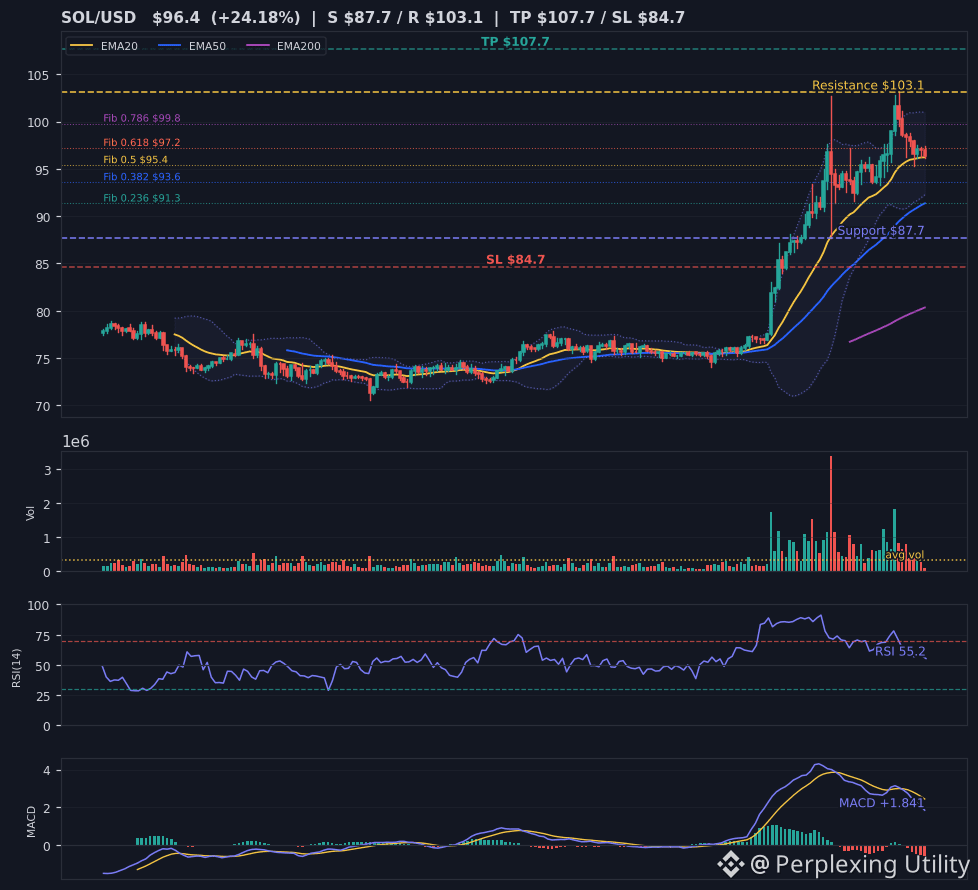Click the EMA200 legend entry
Screen dimensions: 978x890
tap(283, 46)
